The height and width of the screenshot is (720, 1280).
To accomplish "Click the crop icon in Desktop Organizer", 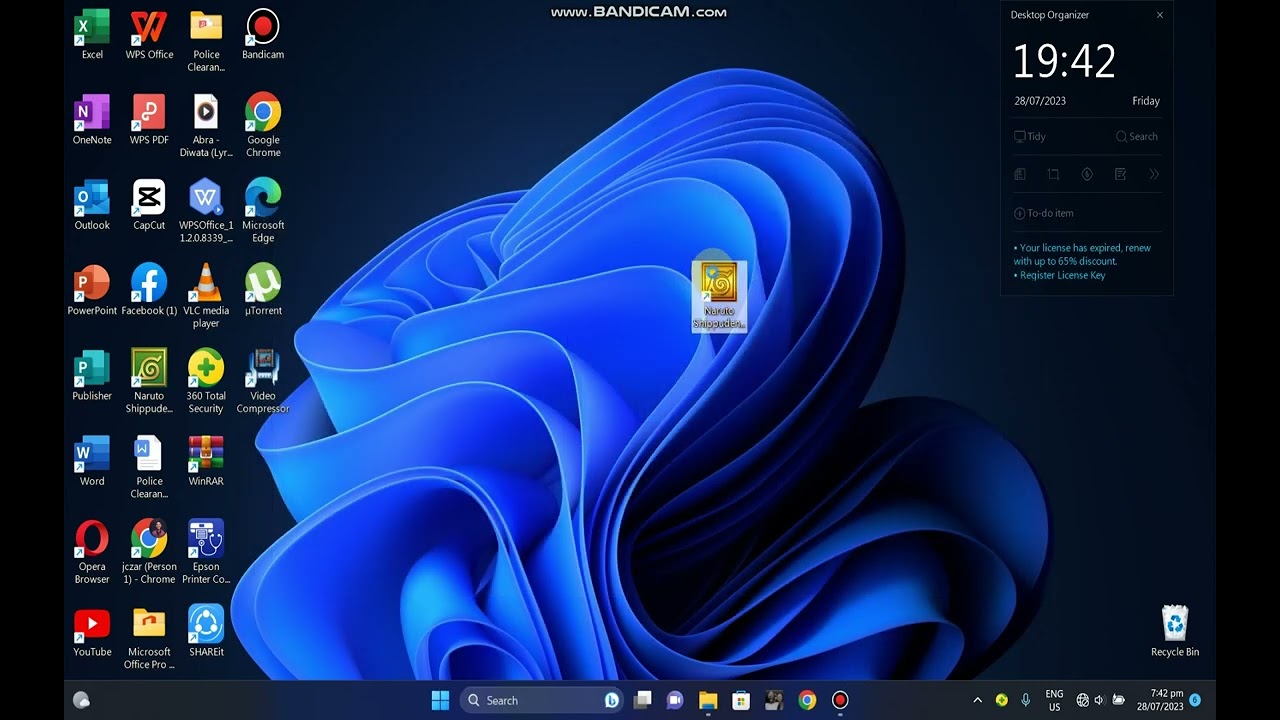I will coord(1053,174).
